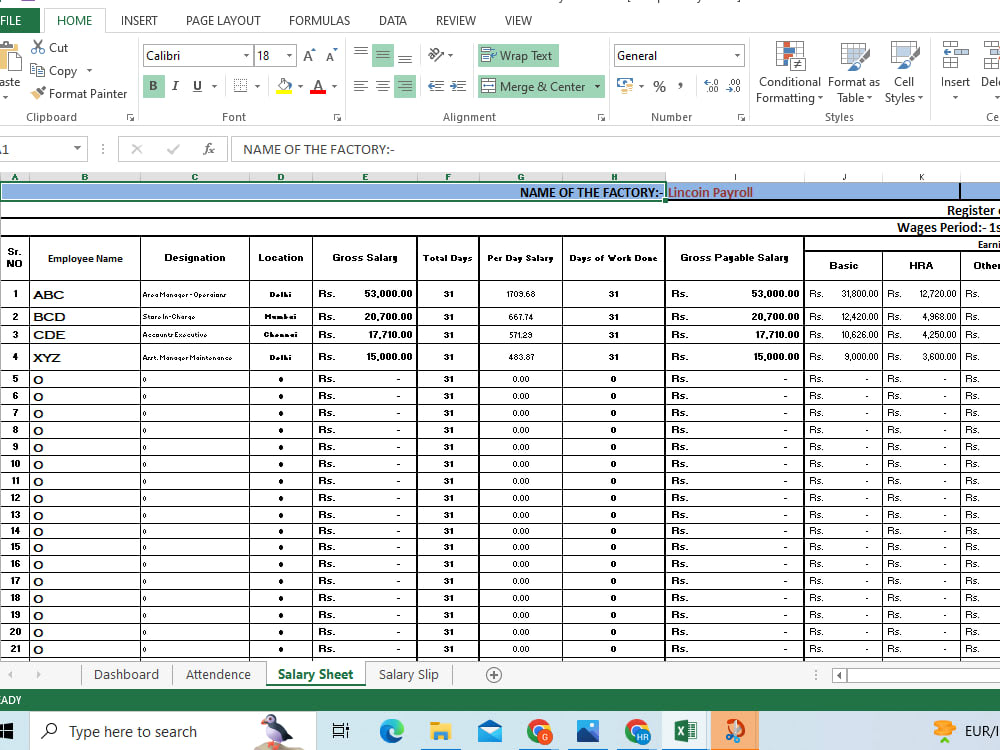The height and width of the screenshot is (750, 1000).
Task: Toggle Merge & Center for the selection
Action: point(534,86)
